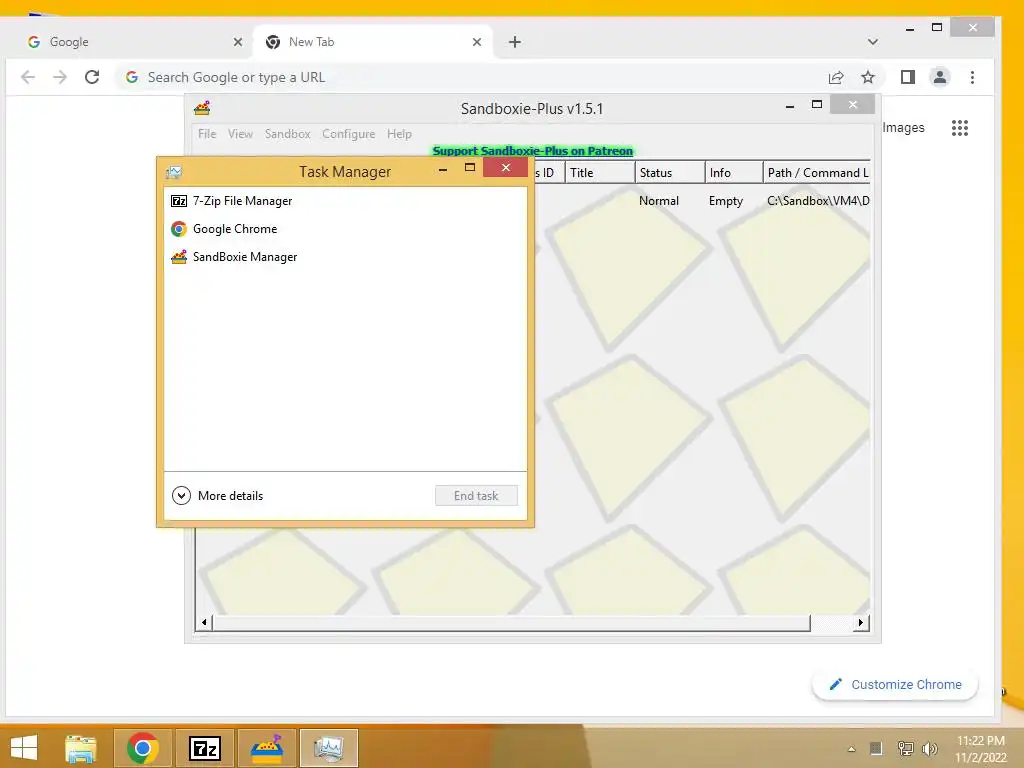The image size is (1024, 768).
Task: Show hidden system tray icons
Action: coord(852,749)
